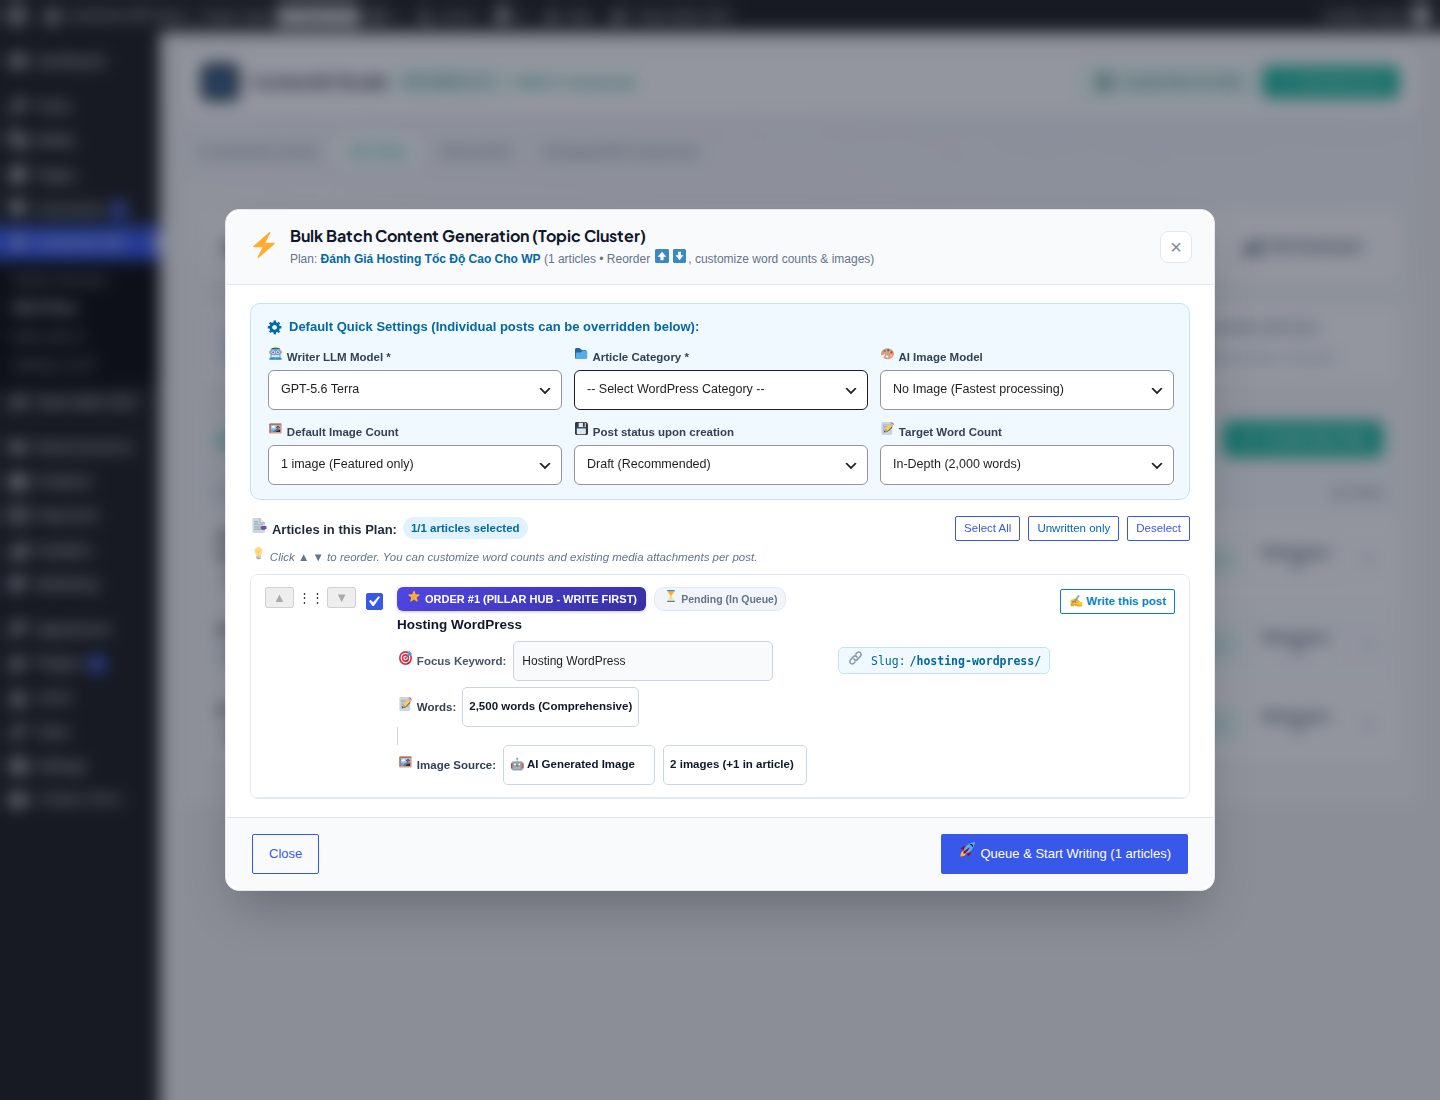Move the Hosting WordPress article up

coord(279,598)
